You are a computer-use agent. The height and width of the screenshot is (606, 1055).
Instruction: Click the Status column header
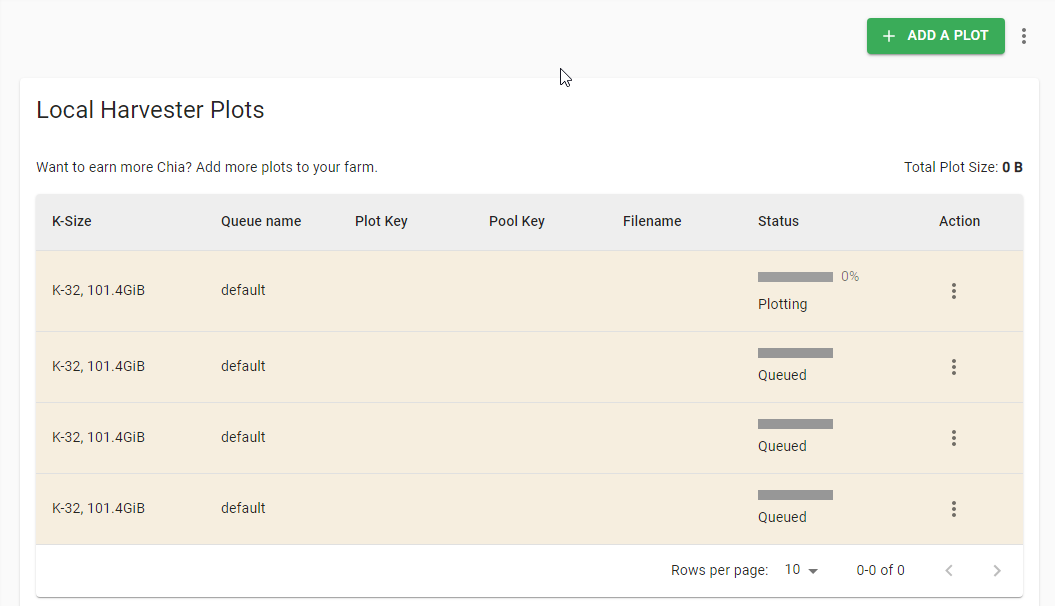pos(778,221)
